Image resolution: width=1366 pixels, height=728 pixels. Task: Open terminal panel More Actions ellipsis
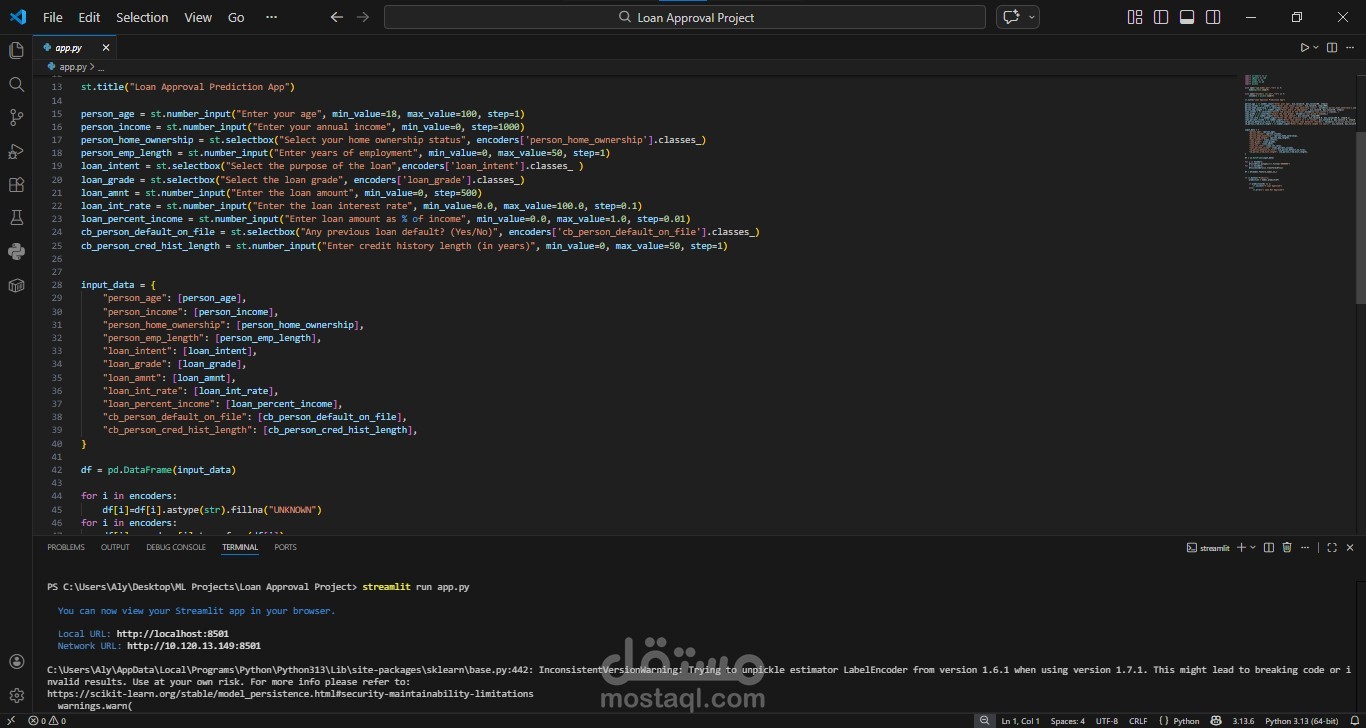1305,547
